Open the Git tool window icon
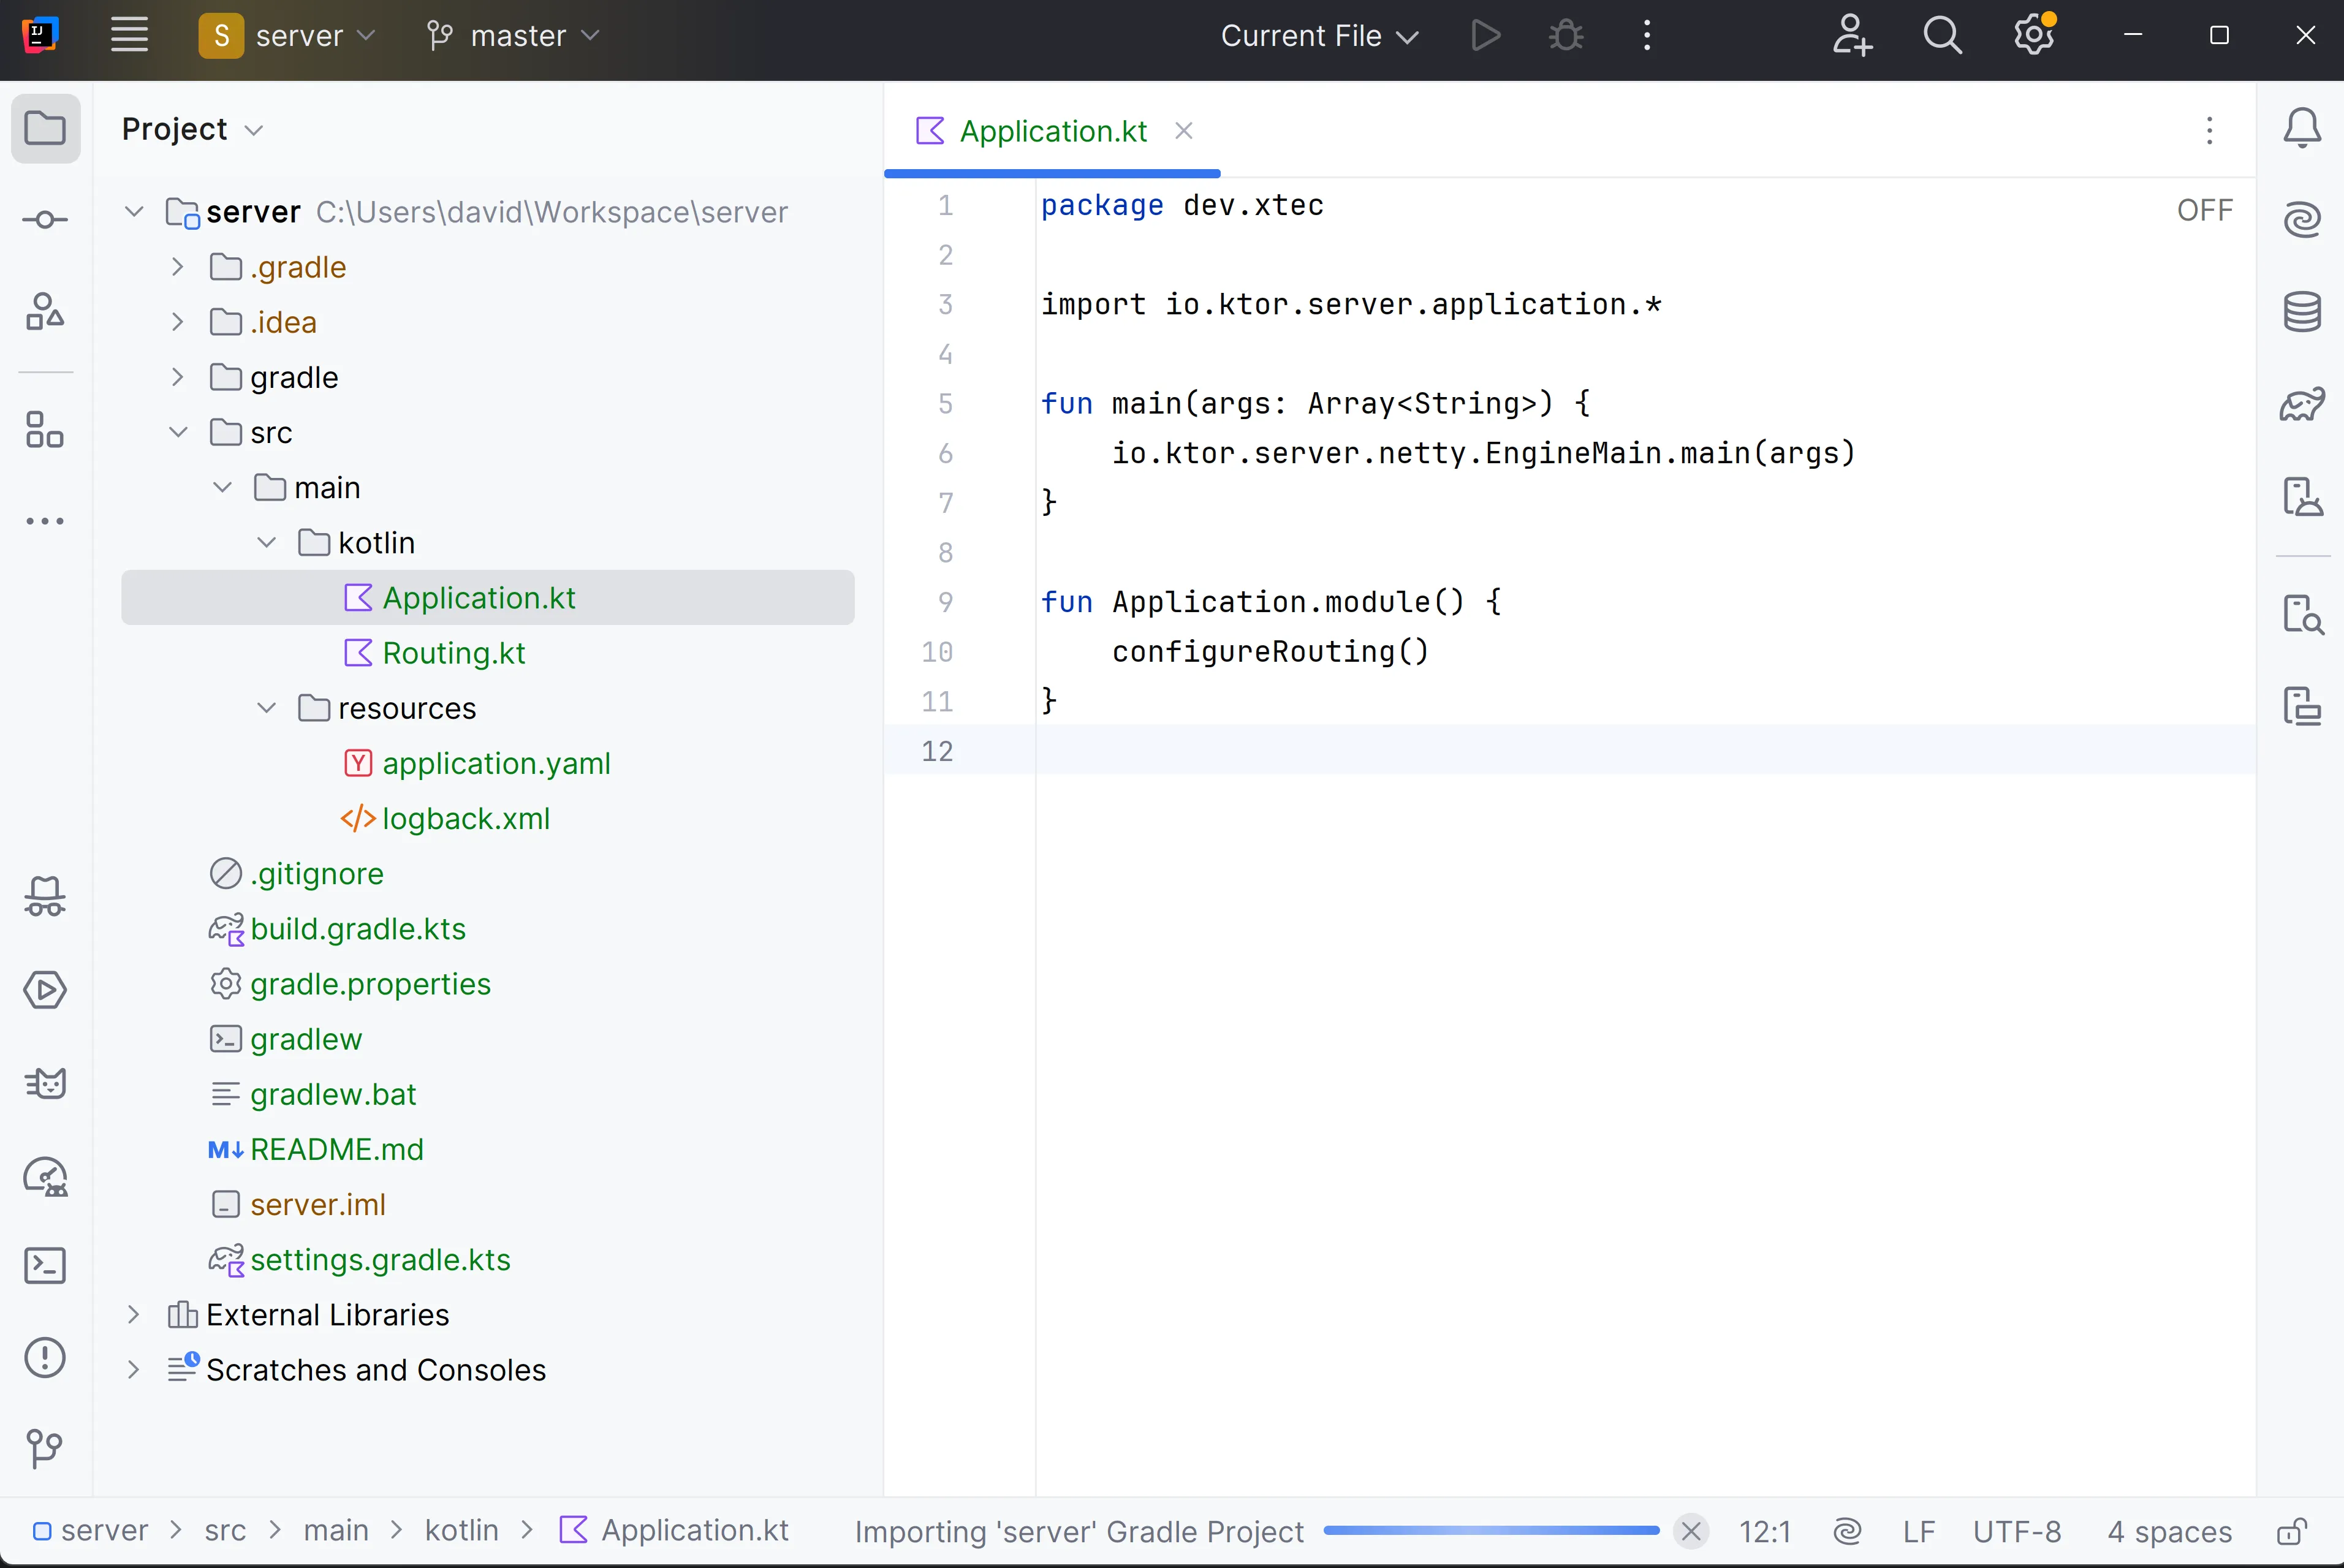The image size is (2344, 1568). (x=45, y=1447)
